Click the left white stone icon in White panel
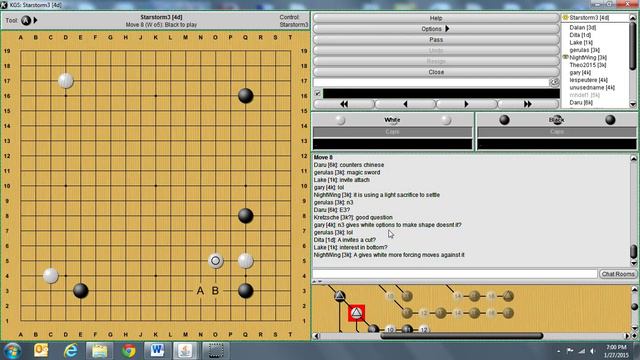This screenshot has height=360, width=640. 340,120
